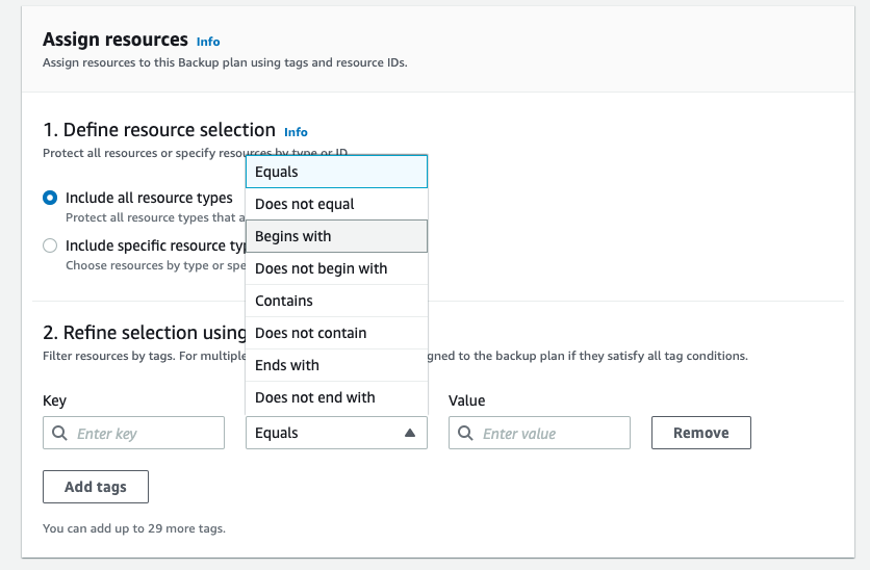Click the search icon in Value field
The image size is (870, 570).
[466, 433]
